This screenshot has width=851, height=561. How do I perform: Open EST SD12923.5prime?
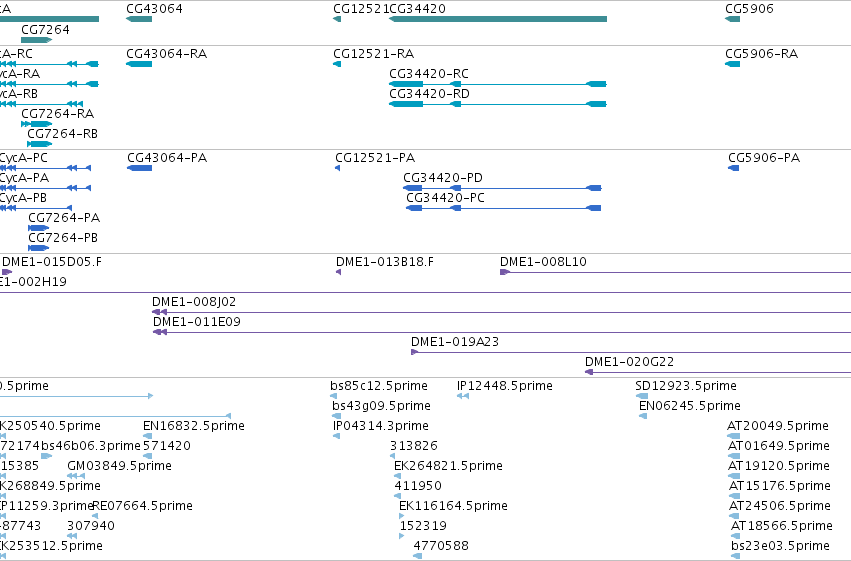(x=686, y=386)
